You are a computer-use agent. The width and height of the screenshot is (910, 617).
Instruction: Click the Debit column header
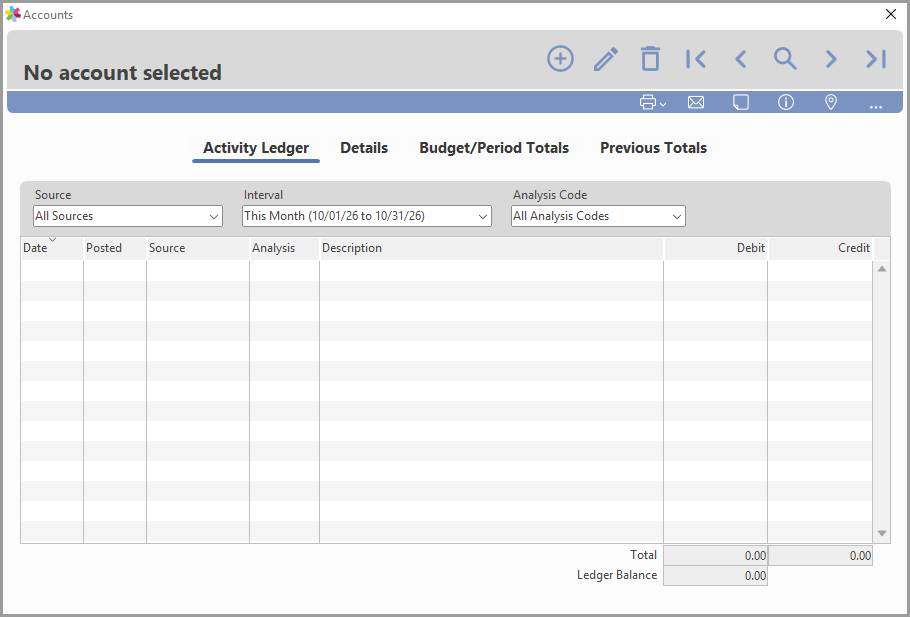[716, 248]
